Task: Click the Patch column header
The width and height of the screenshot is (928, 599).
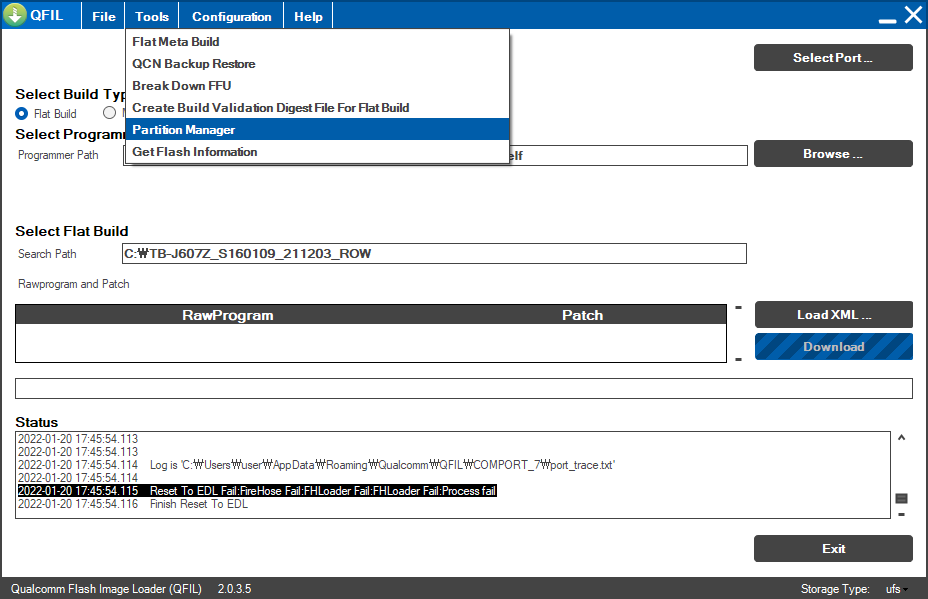Action: click(582, 315)
